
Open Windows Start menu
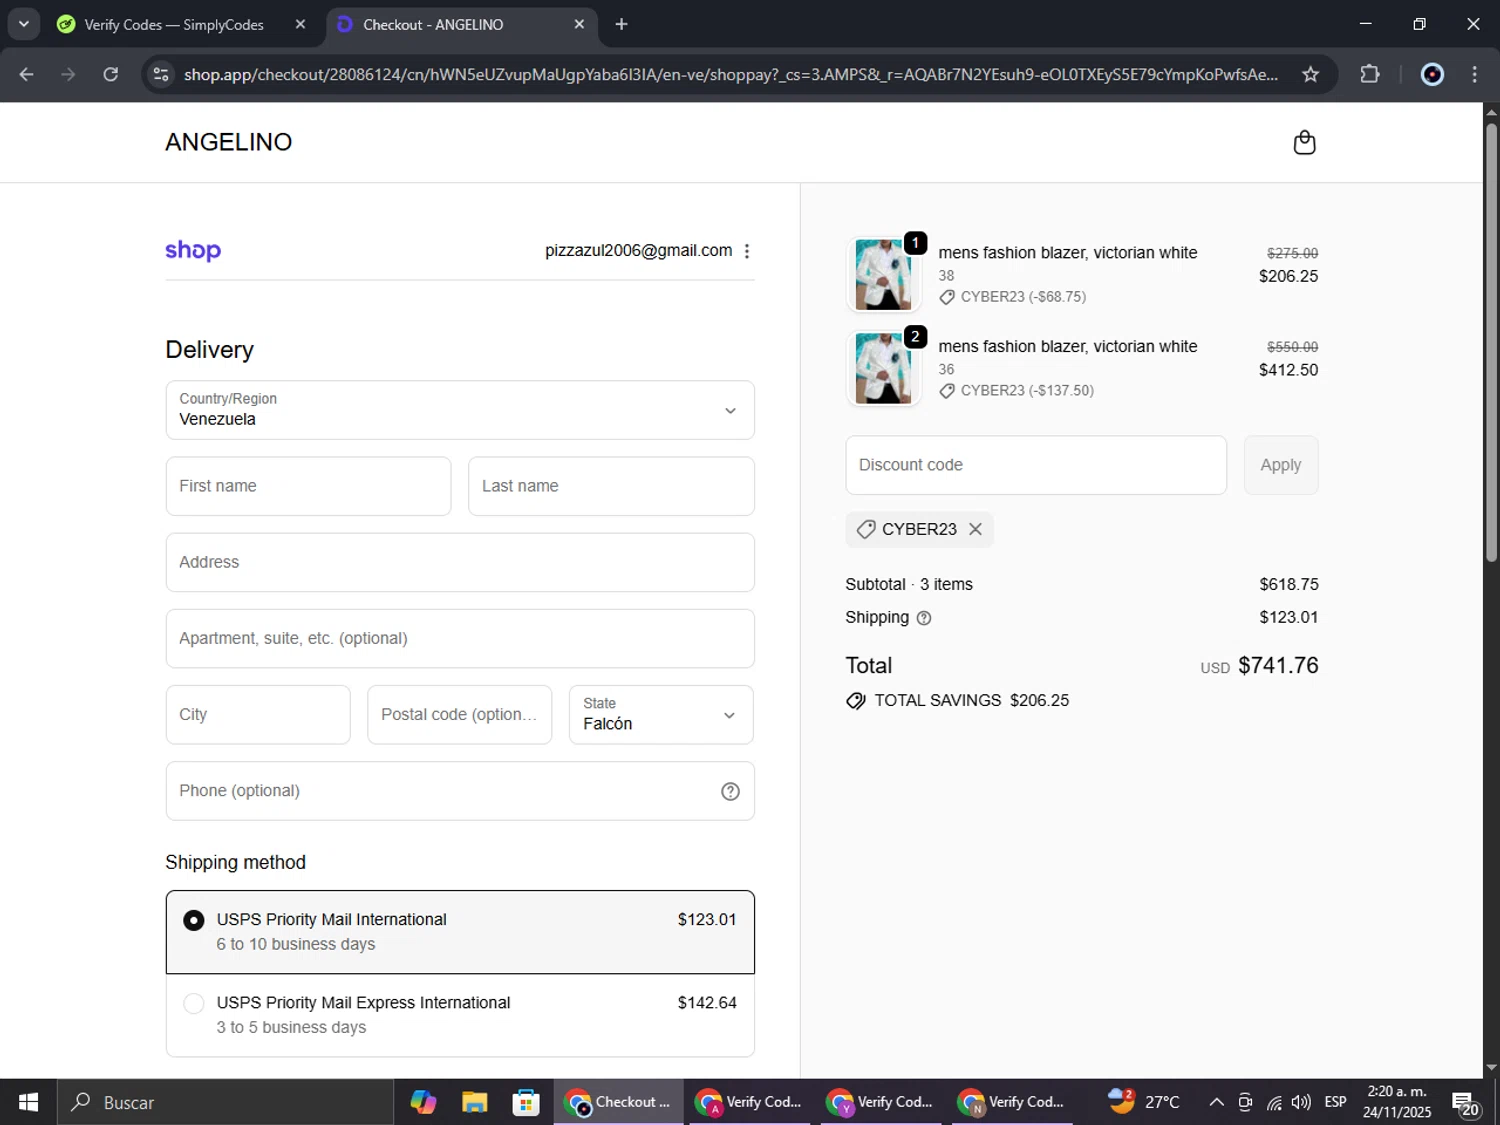28,1102
